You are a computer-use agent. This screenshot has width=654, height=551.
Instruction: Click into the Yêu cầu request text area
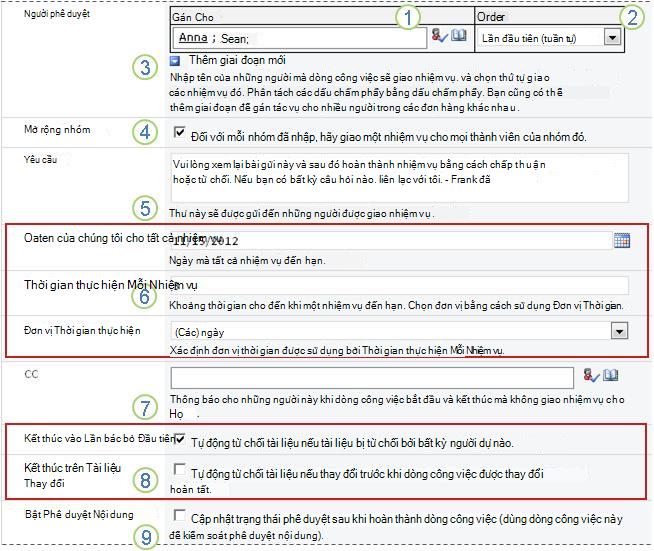(399, 178)
